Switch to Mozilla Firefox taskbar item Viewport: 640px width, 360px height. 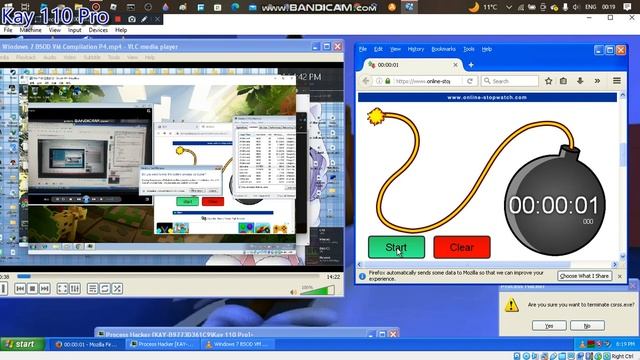[86, 344]
